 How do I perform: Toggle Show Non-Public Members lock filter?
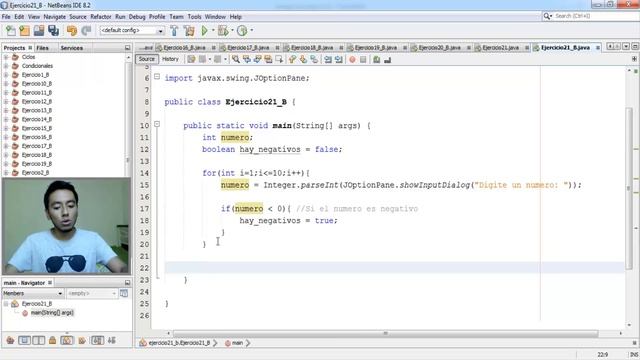(52, 340)
